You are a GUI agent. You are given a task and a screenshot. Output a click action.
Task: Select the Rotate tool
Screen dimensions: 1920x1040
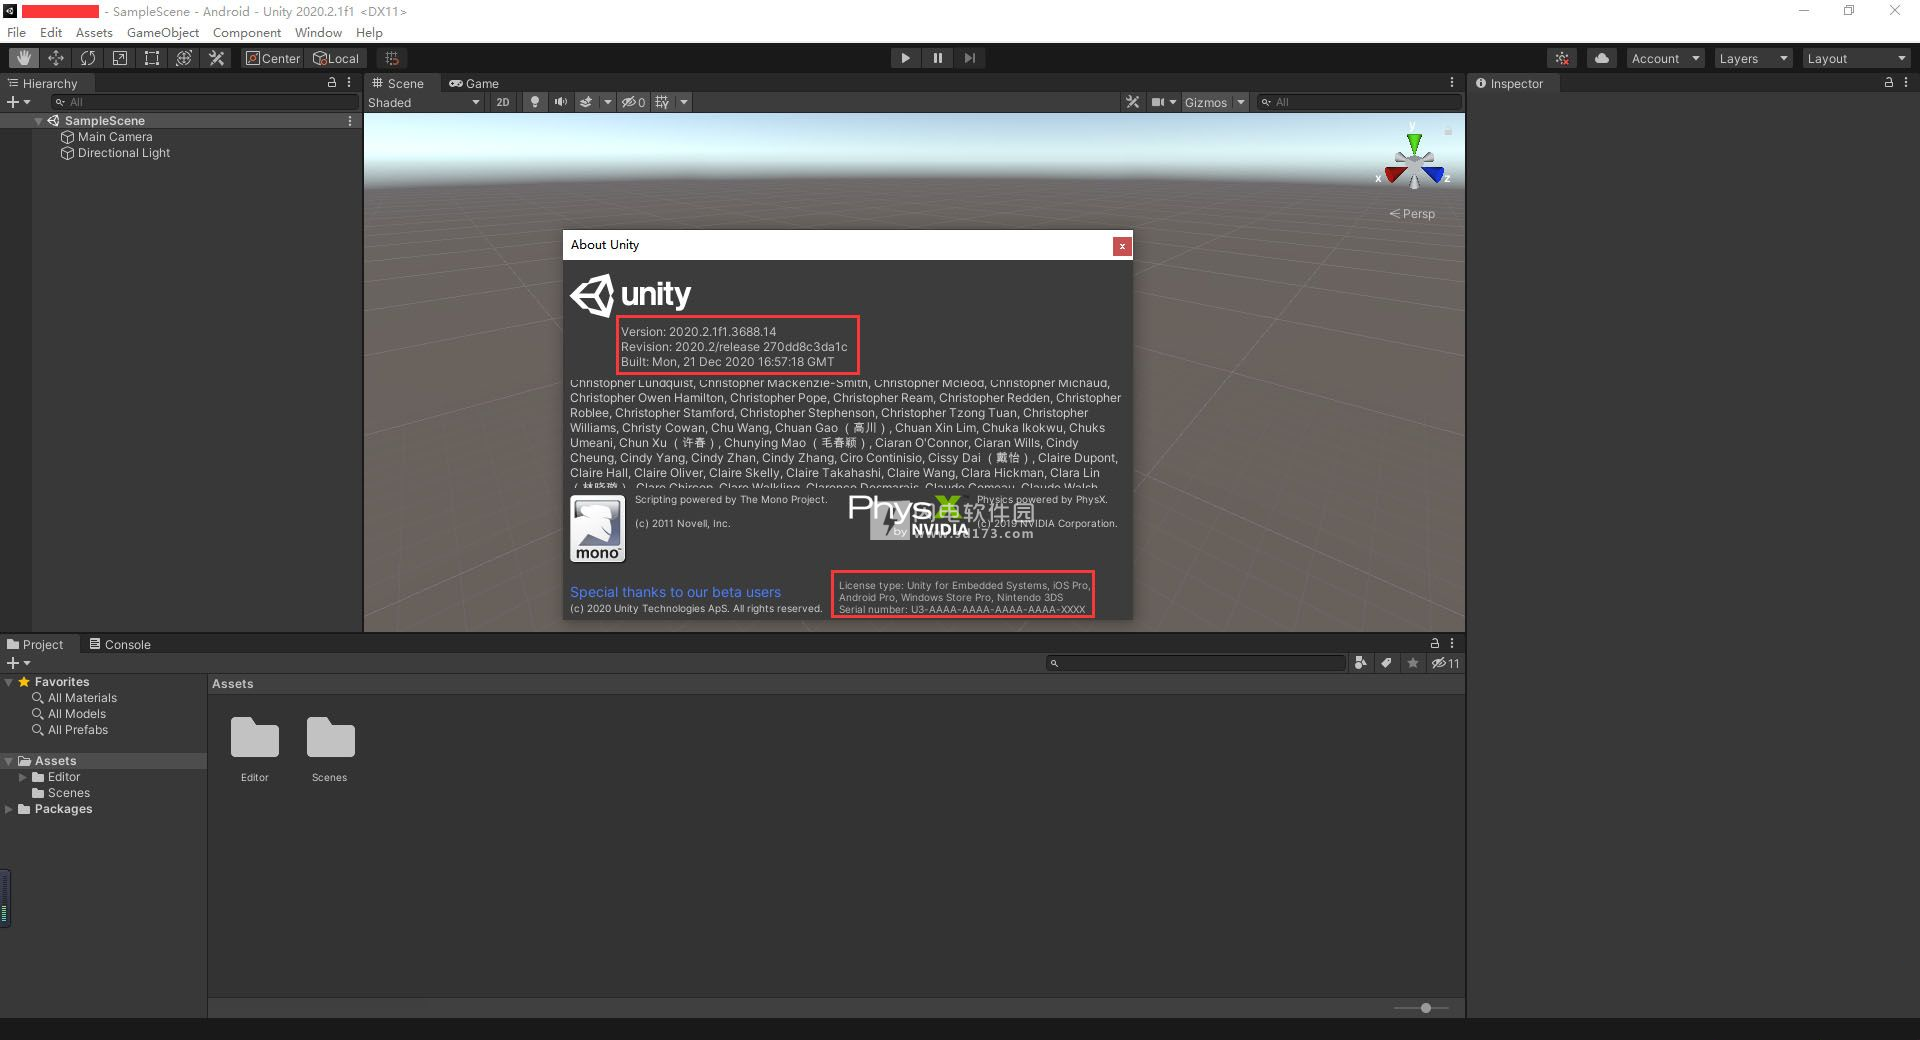pyautogui.click(x=88, y=58)
